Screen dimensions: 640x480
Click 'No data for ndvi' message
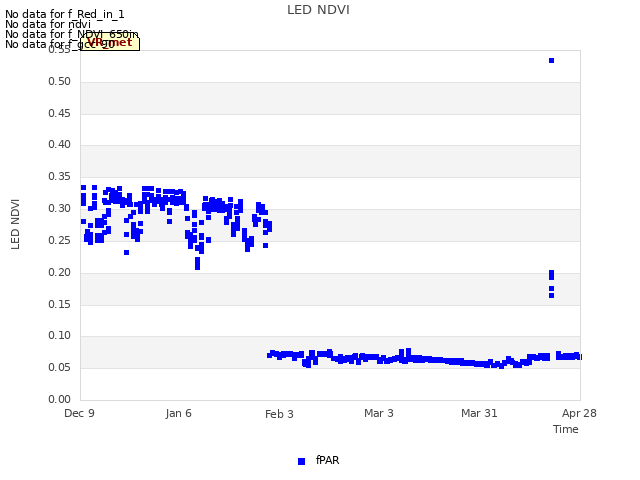point(48,24)
